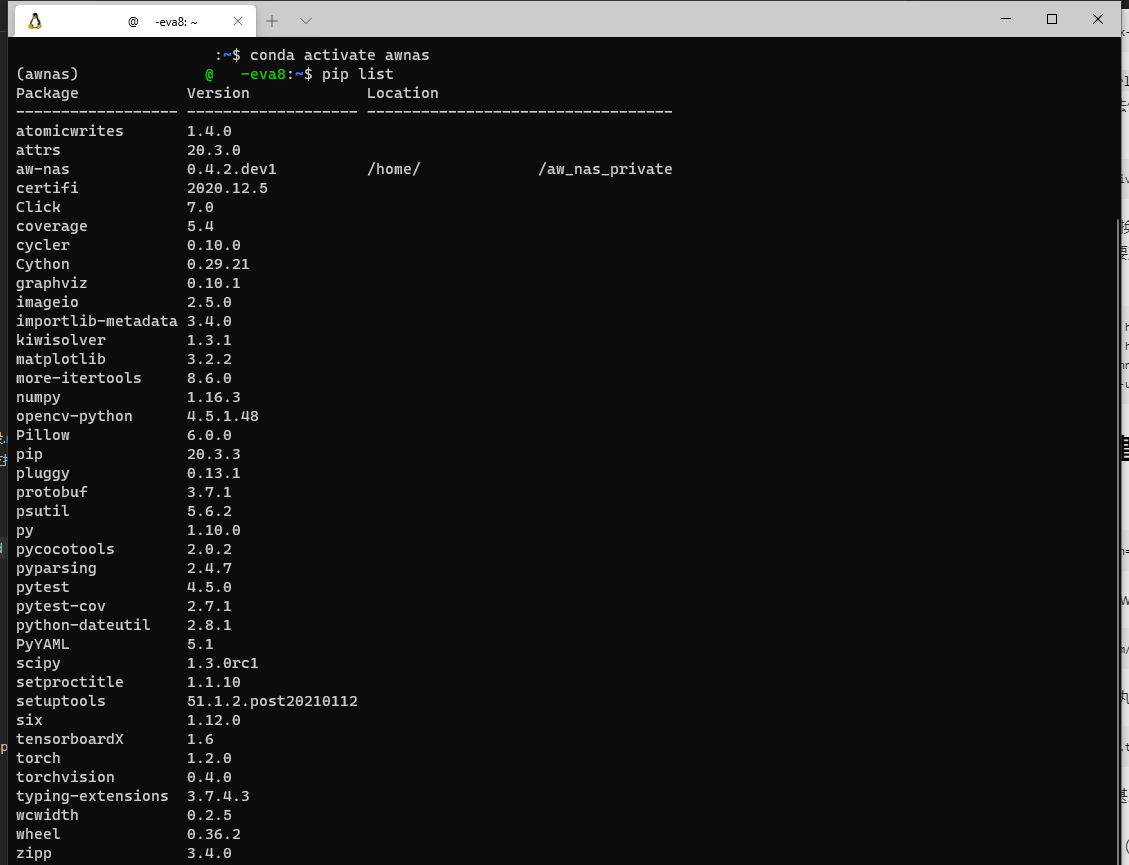Click the 4.5.1.48 version value
The width and height of the screenshot is (1129, 865).
222,416
